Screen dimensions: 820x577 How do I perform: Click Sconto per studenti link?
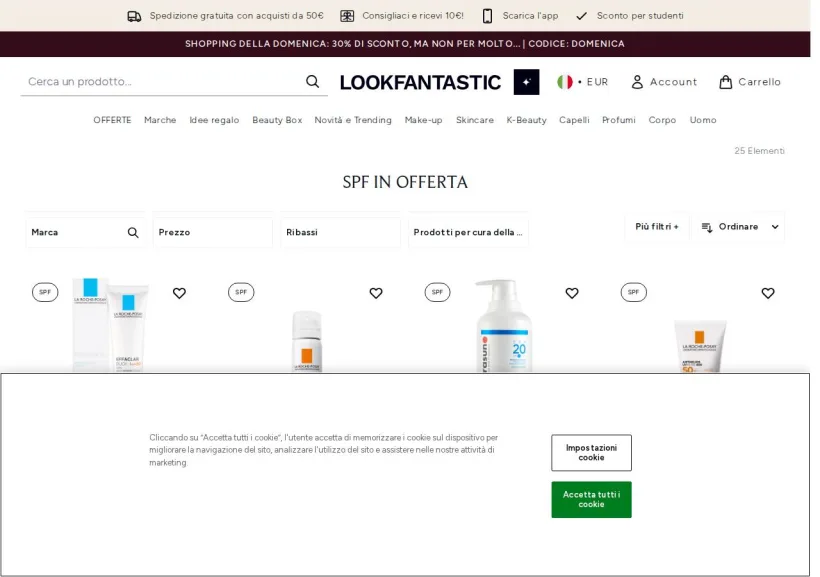point(640,16)
